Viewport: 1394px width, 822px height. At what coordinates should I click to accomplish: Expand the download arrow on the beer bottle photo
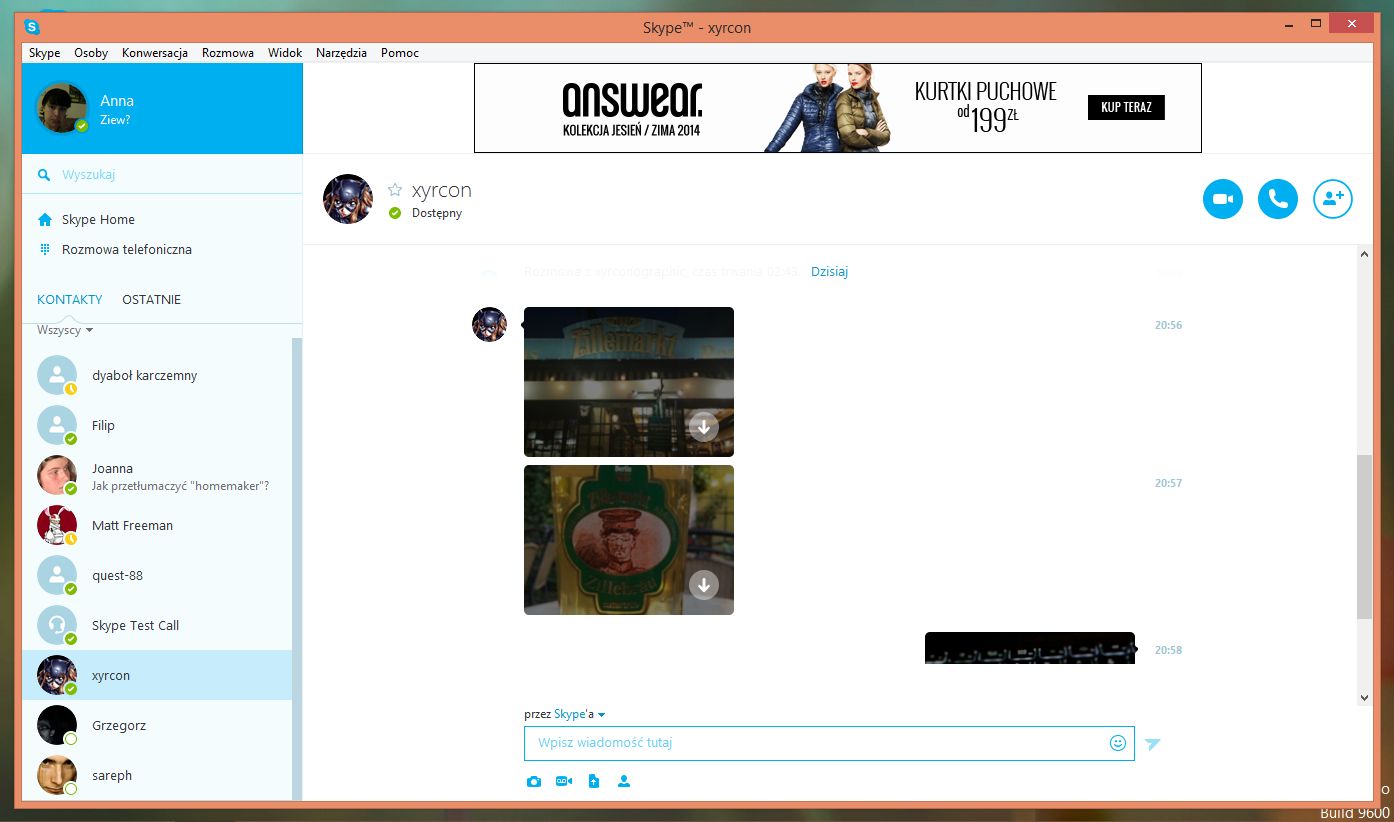(704, 584)
